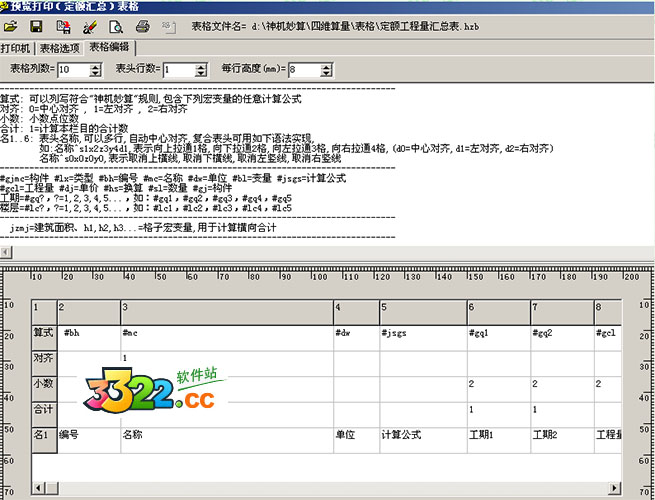The width and height of the screenshot is (655, 500).
Task: Select column header 7 in the table
Action: point(563,312)
